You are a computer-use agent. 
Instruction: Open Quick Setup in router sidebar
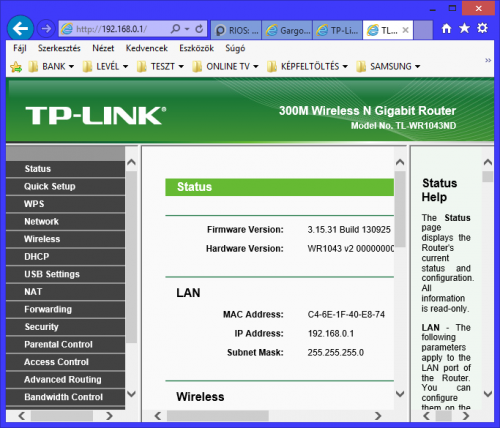(65, 186)
